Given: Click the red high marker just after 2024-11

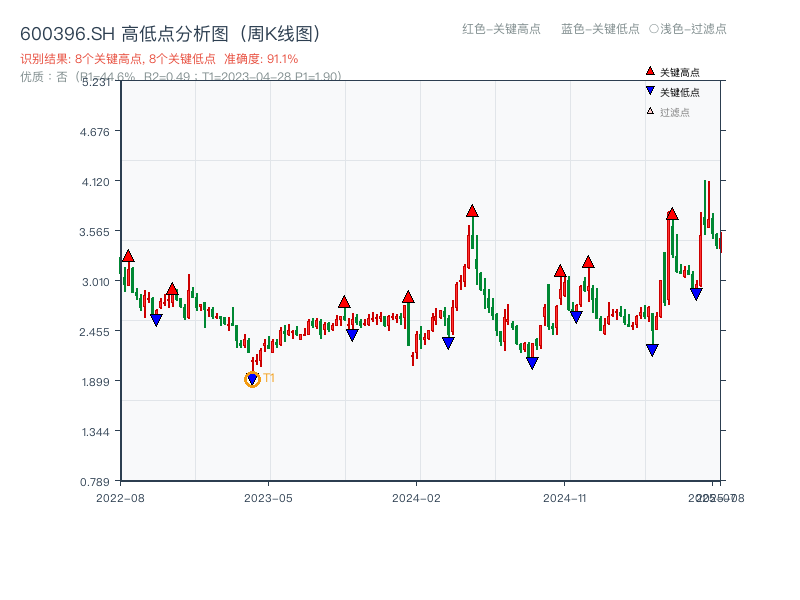Looking at the screenshot, I should tap(588, 262).
